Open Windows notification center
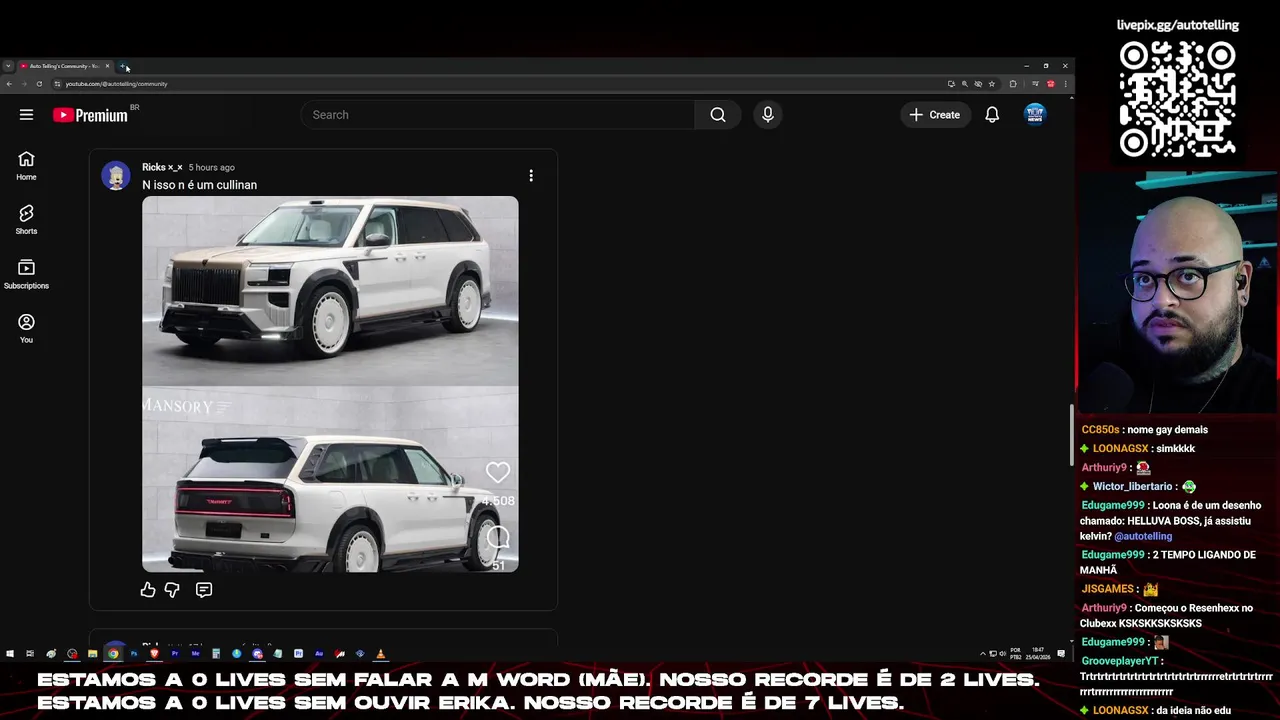Screen dimensions: 1280x720 pos(1061,654)
